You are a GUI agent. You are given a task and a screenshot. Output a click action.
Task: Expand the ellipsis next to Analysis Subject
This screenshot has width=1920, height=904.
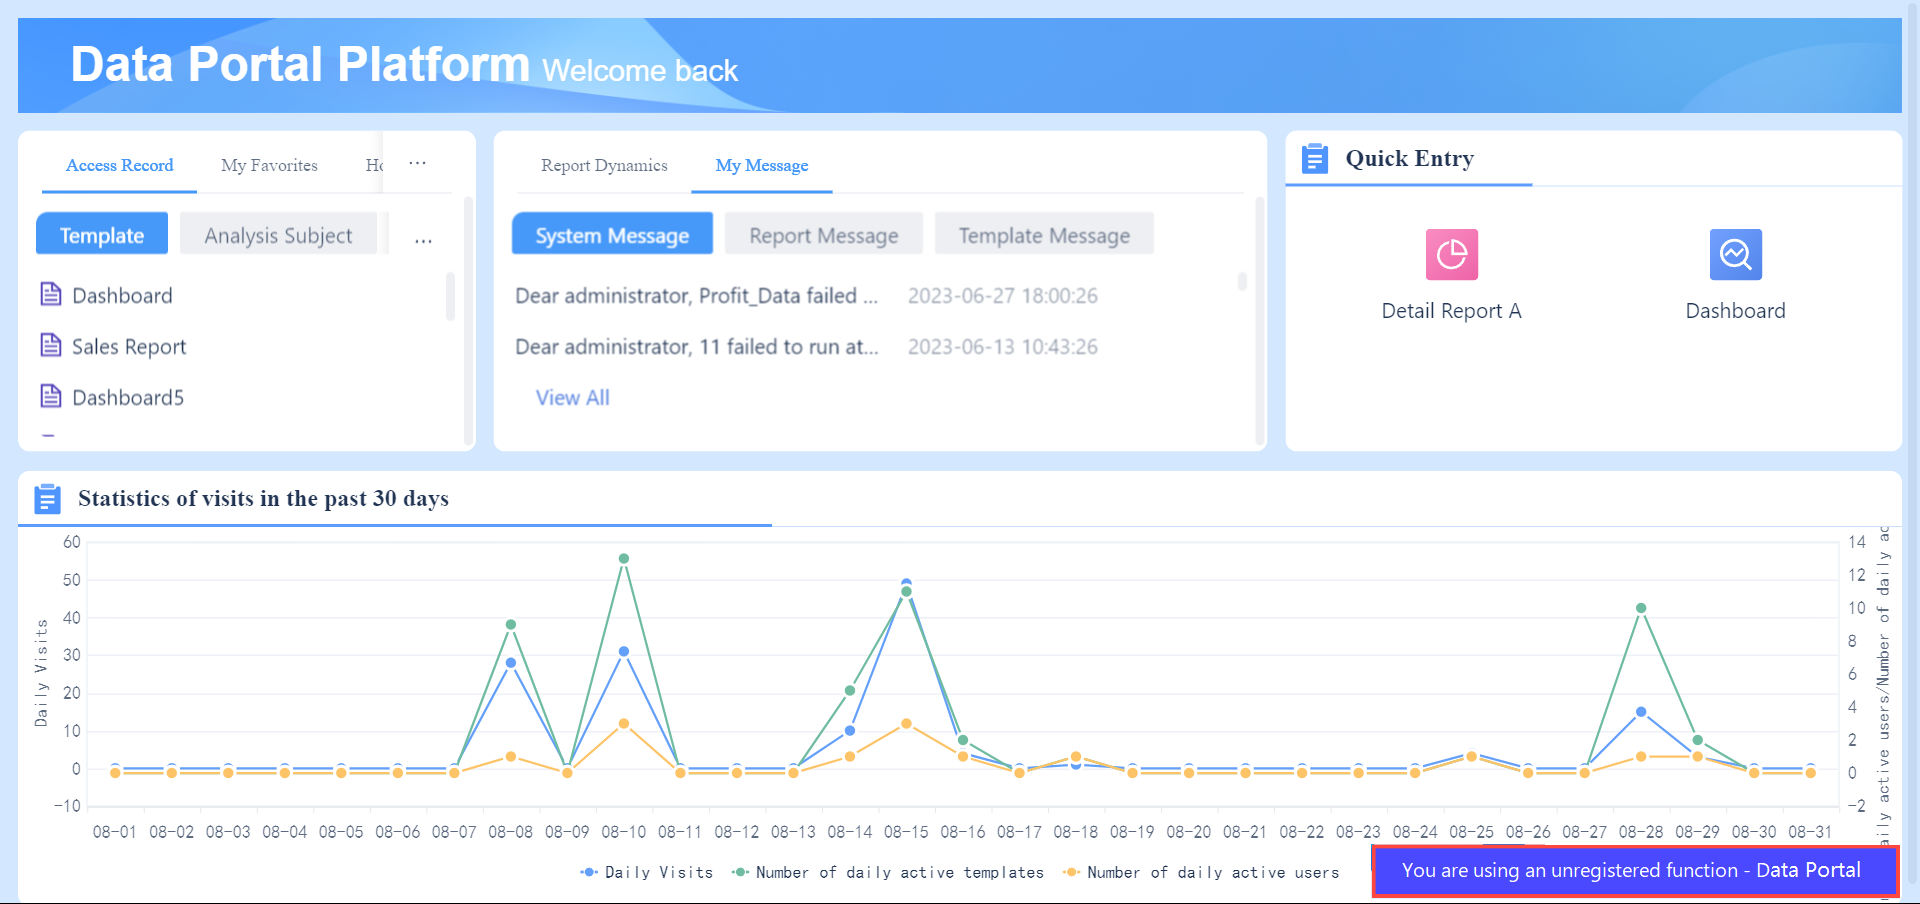point(423,238)
